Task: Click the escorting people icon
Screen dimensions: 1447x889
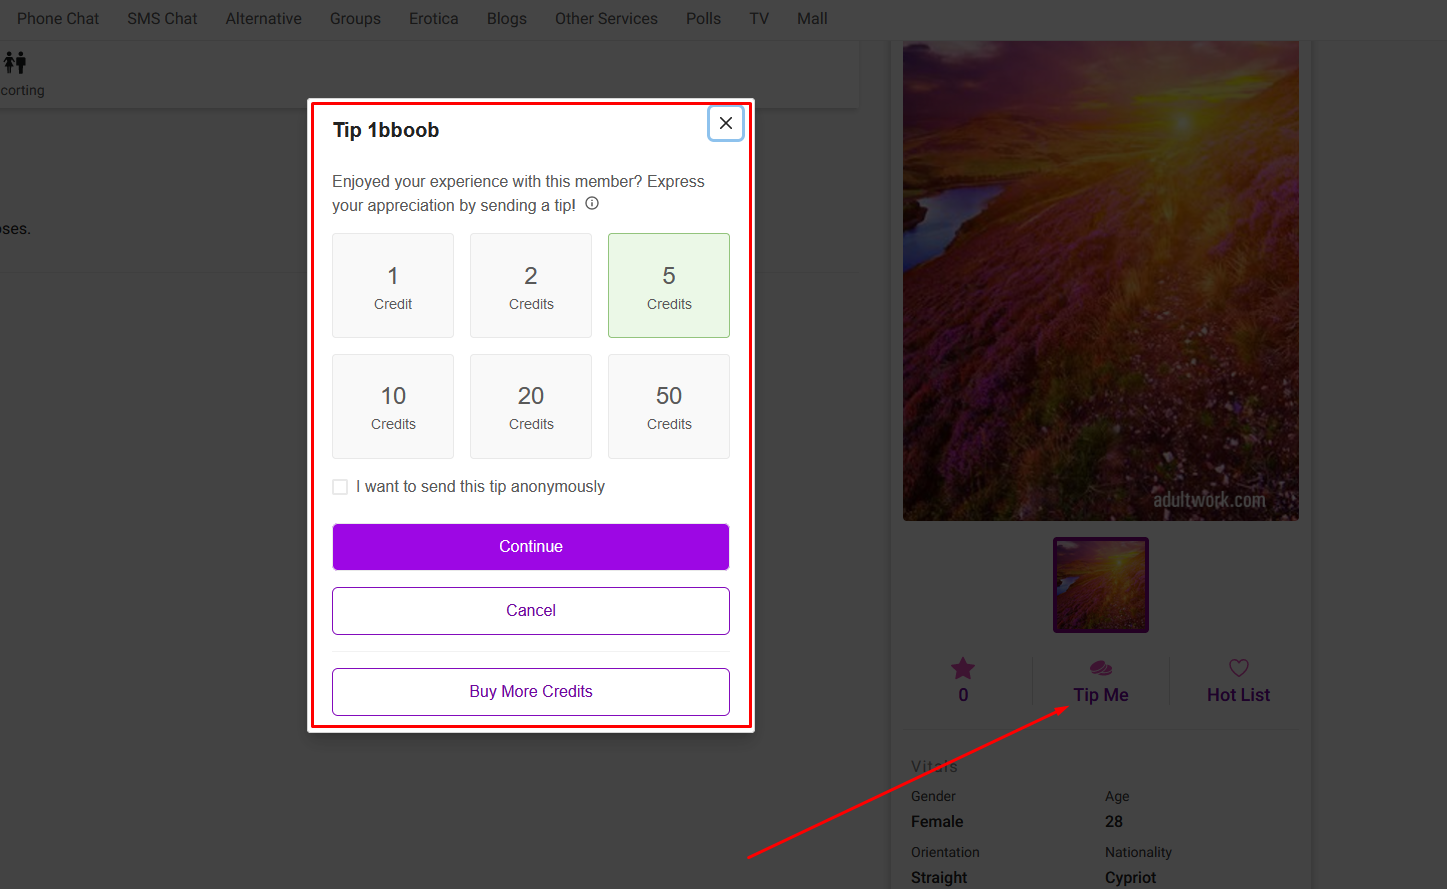Action: point(15,63)
